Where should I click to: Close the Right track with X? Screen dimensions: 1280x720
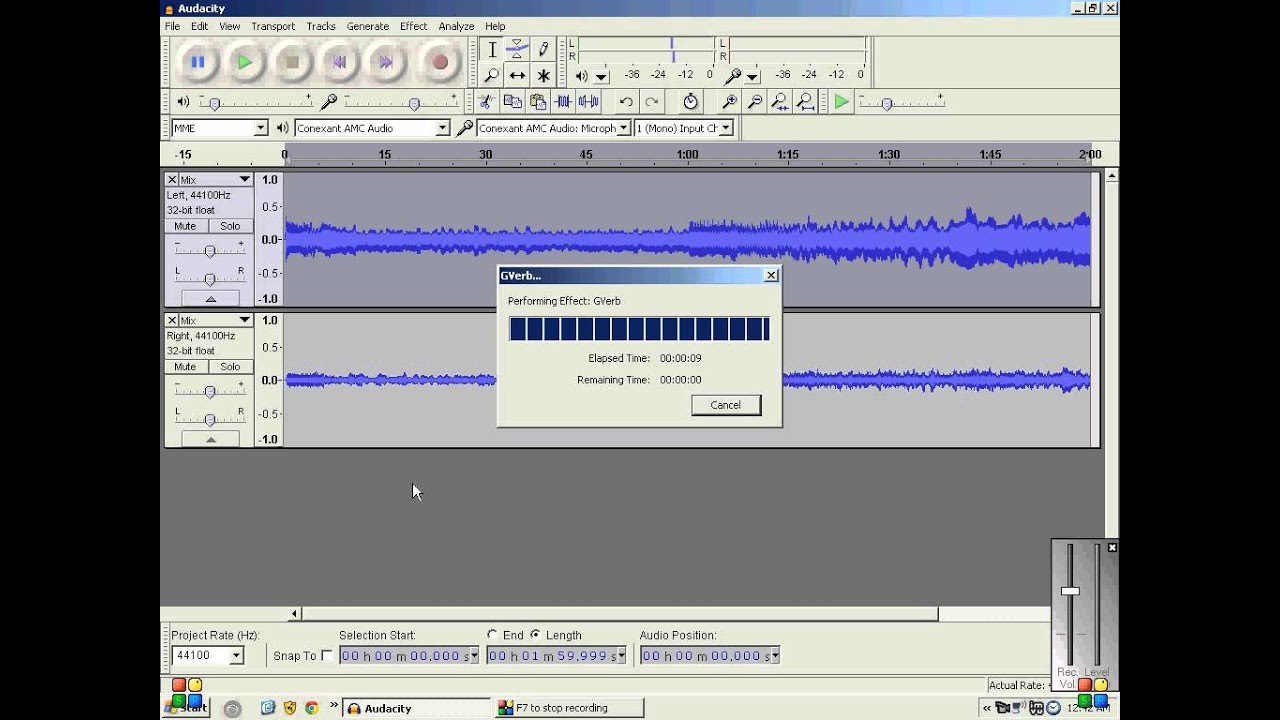(172, 320)
